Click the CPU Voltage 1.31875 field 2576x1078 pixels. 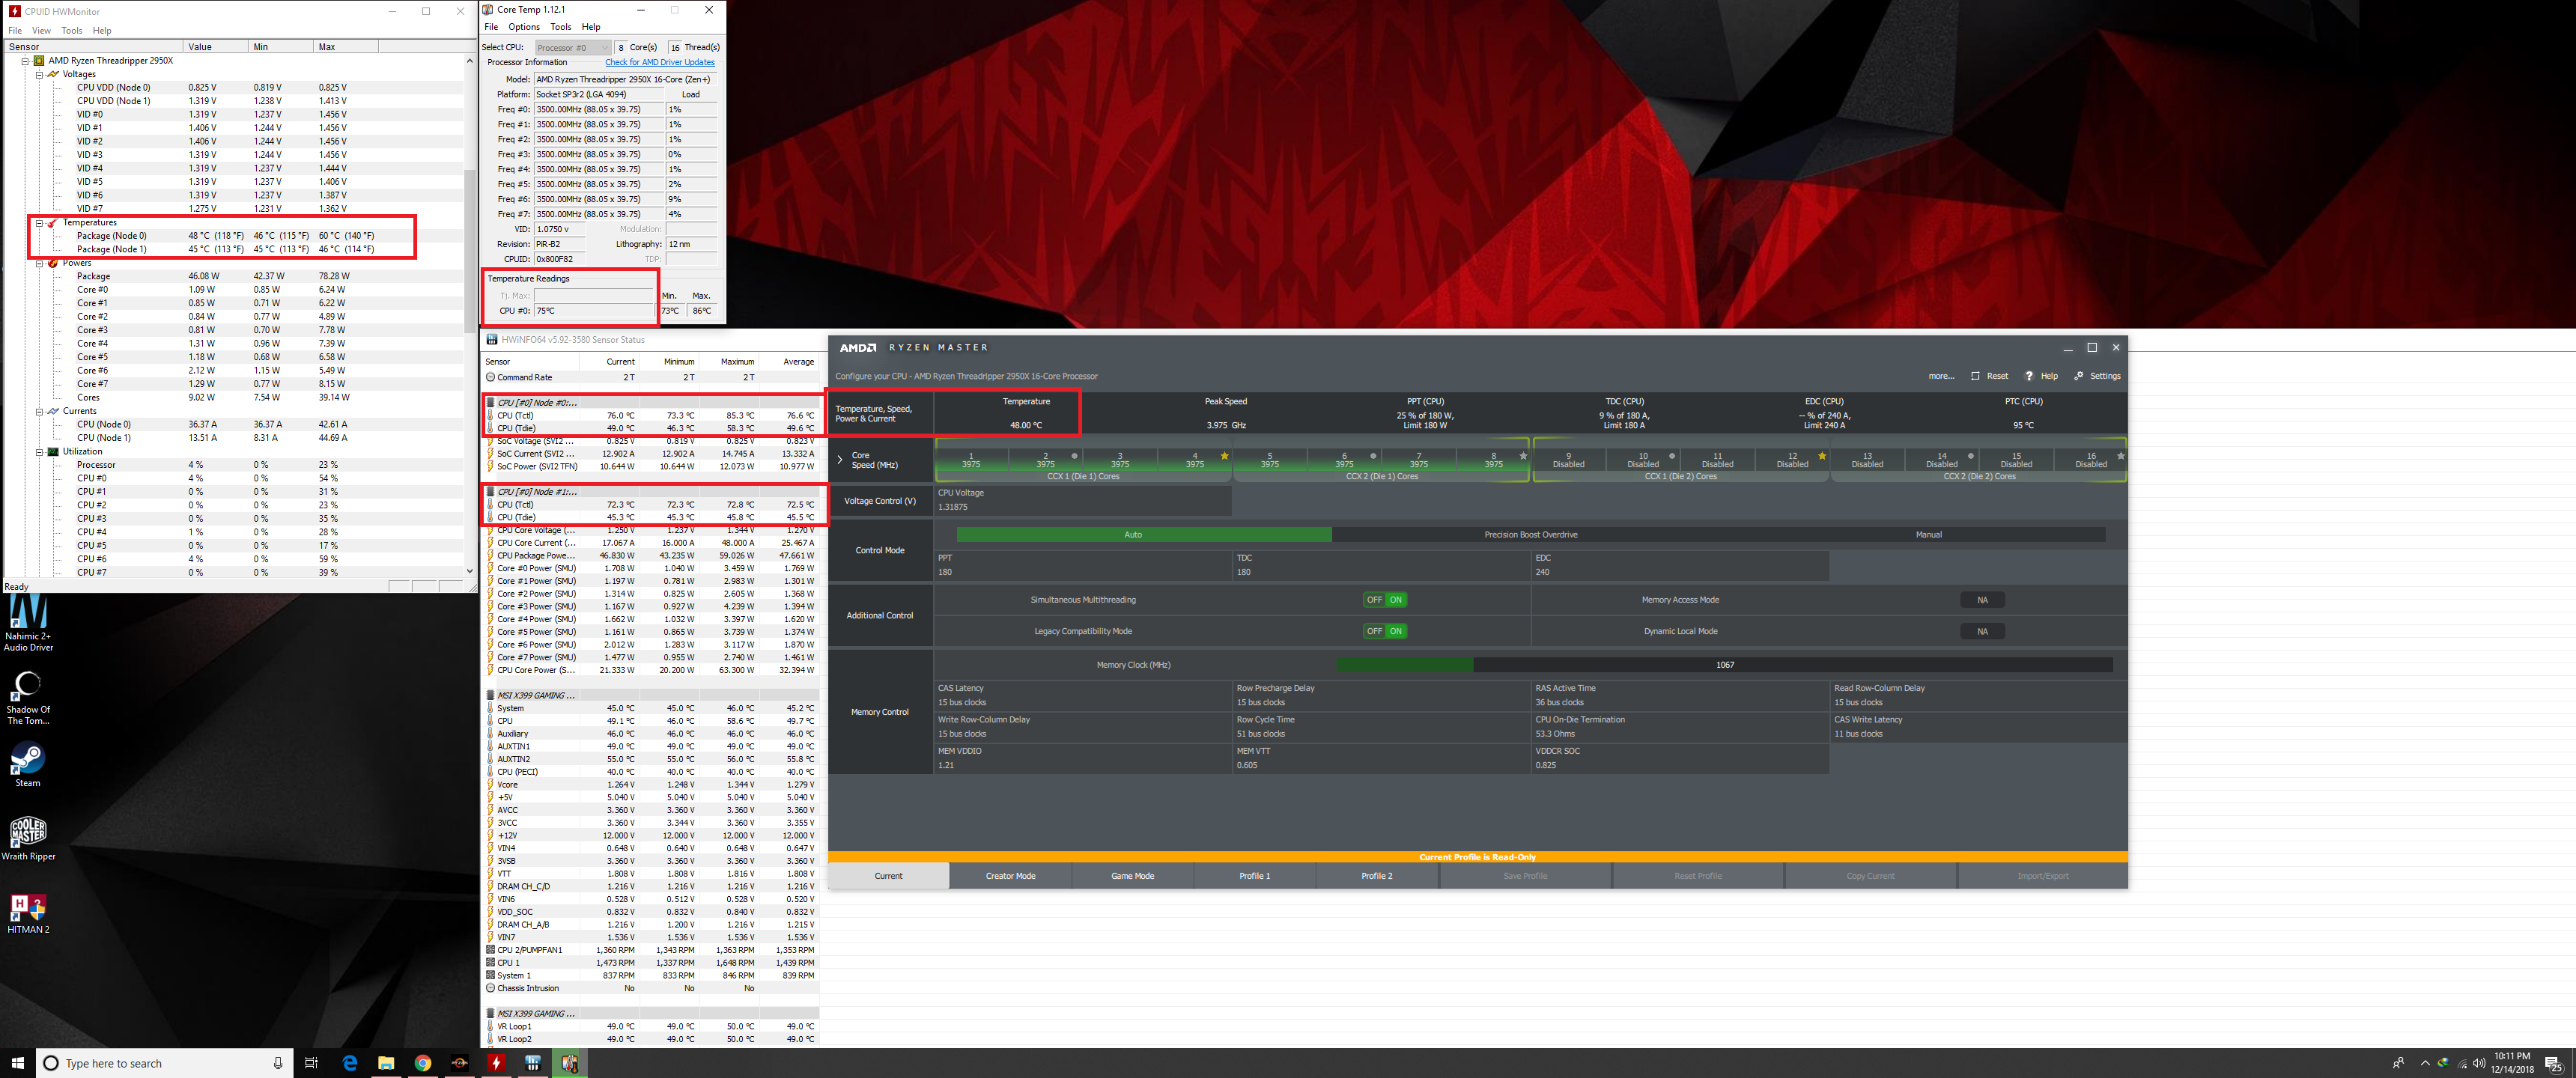pos(1083,500)
